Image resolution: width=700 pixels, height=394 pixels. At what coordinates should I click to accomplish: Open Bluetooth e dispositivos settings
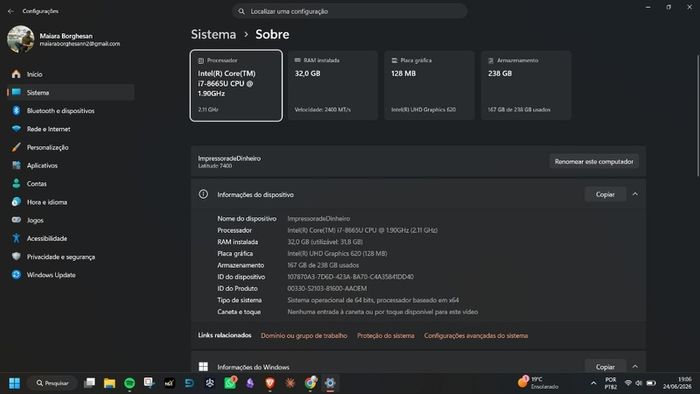coord(71,111)
